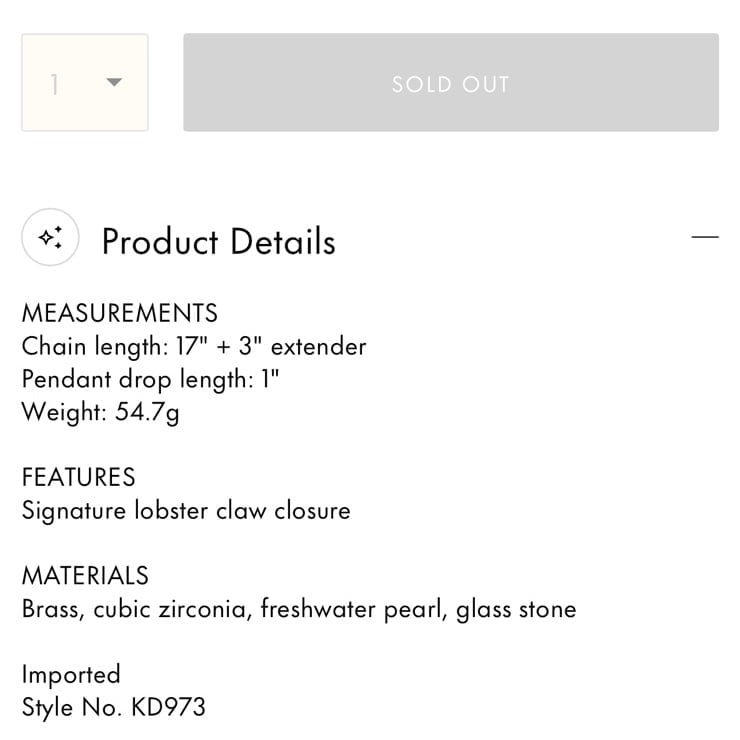The image size is (740, 740).
Task: Click Signature lobster claw closure text
Action: point(186,511)
